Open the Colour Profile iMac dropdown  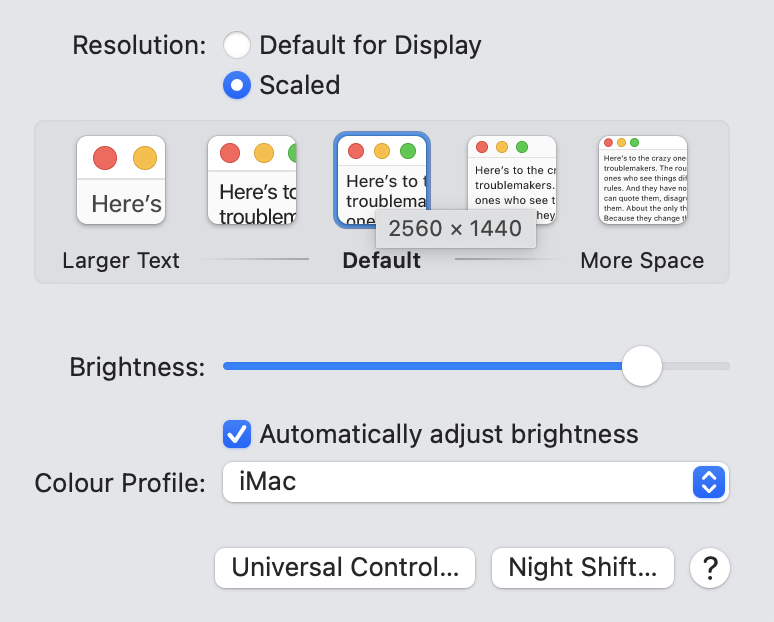(460, 482)
